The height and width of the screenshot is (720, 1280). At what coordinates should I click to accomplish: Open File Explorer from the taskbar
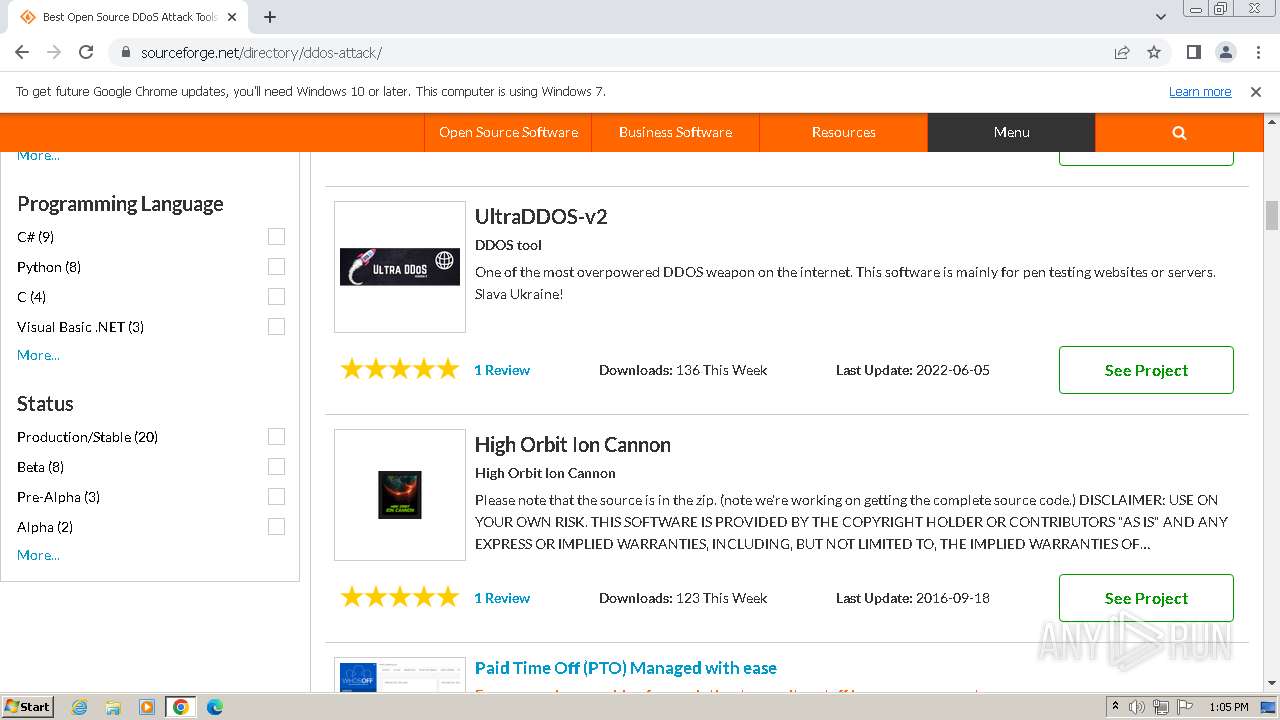click(x=113, y=707)
